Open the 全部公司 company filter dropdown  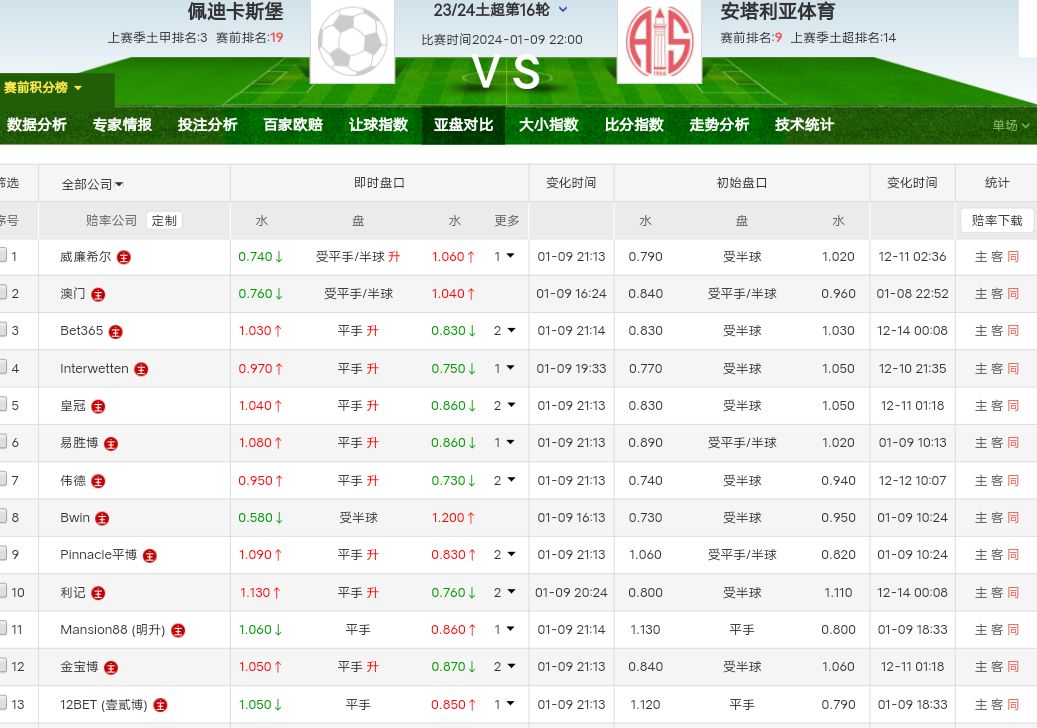[x=92, y=184]
